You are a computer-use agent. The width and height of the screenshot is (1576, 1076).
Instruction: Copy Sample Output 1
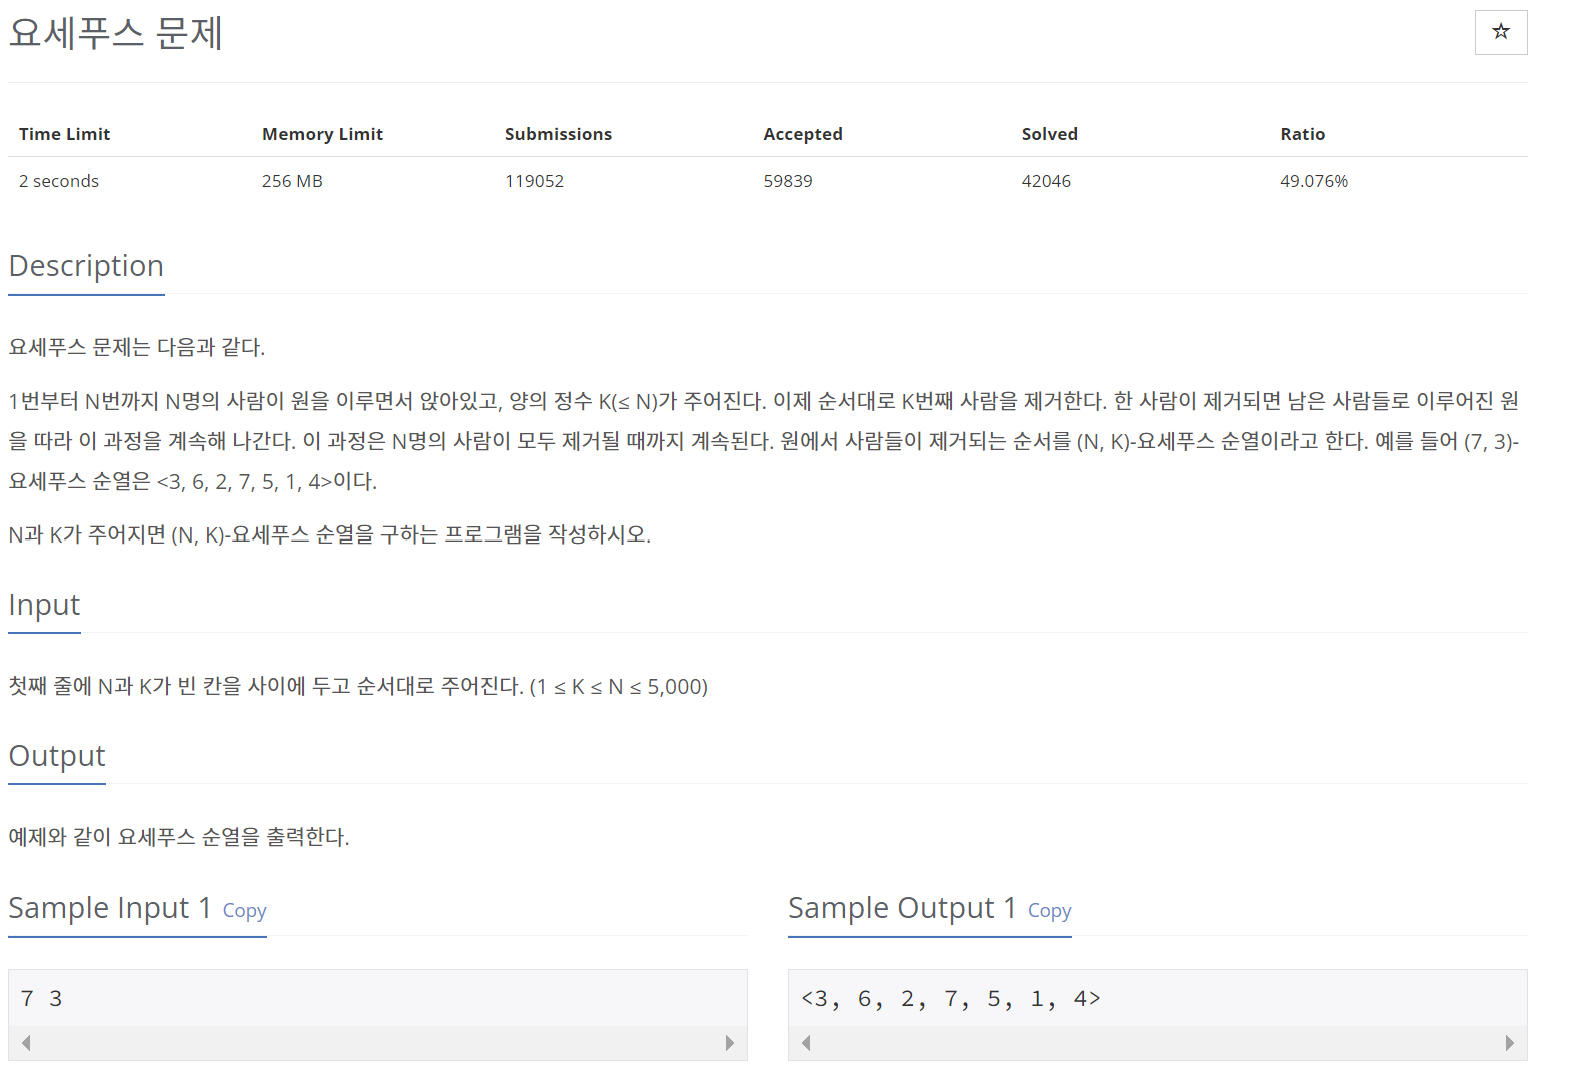pyautogui.click(x=1049, y=911)
